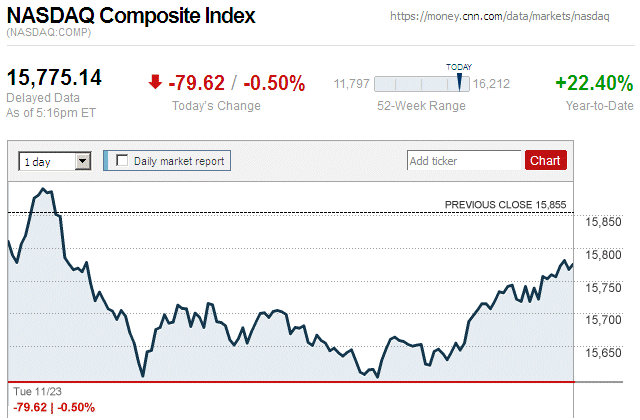Image resolution: width=640 pixels, height=420 pixels.
Task: Click the red down arrow icon
Action: 155,83
